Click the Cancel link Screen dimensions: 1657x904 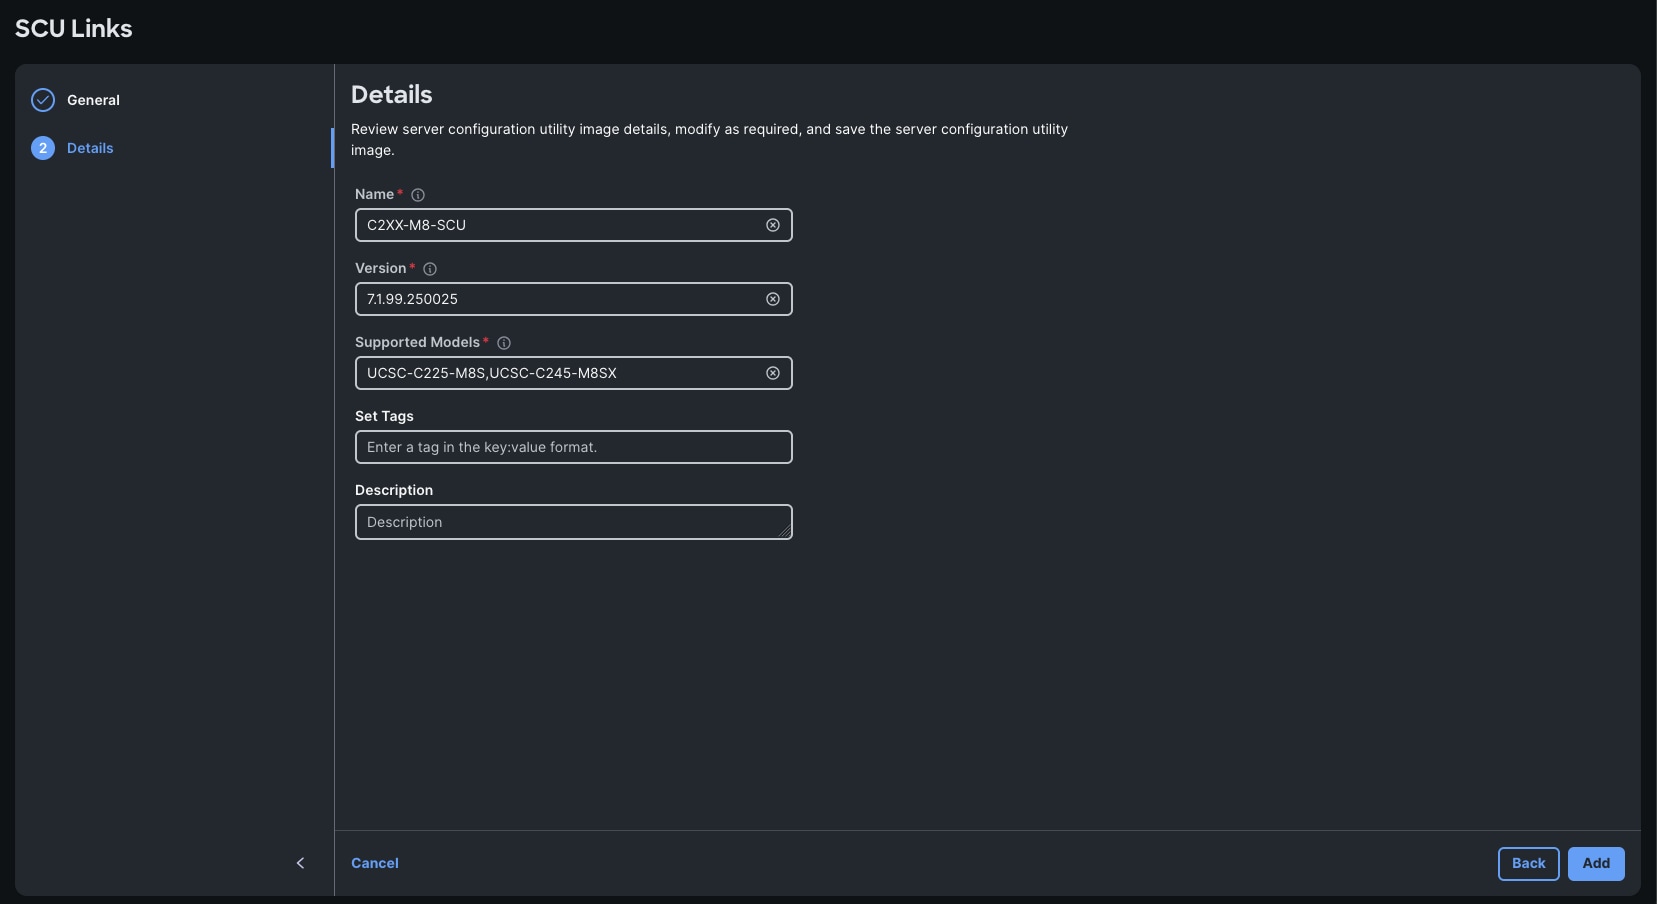click(375, 863)
